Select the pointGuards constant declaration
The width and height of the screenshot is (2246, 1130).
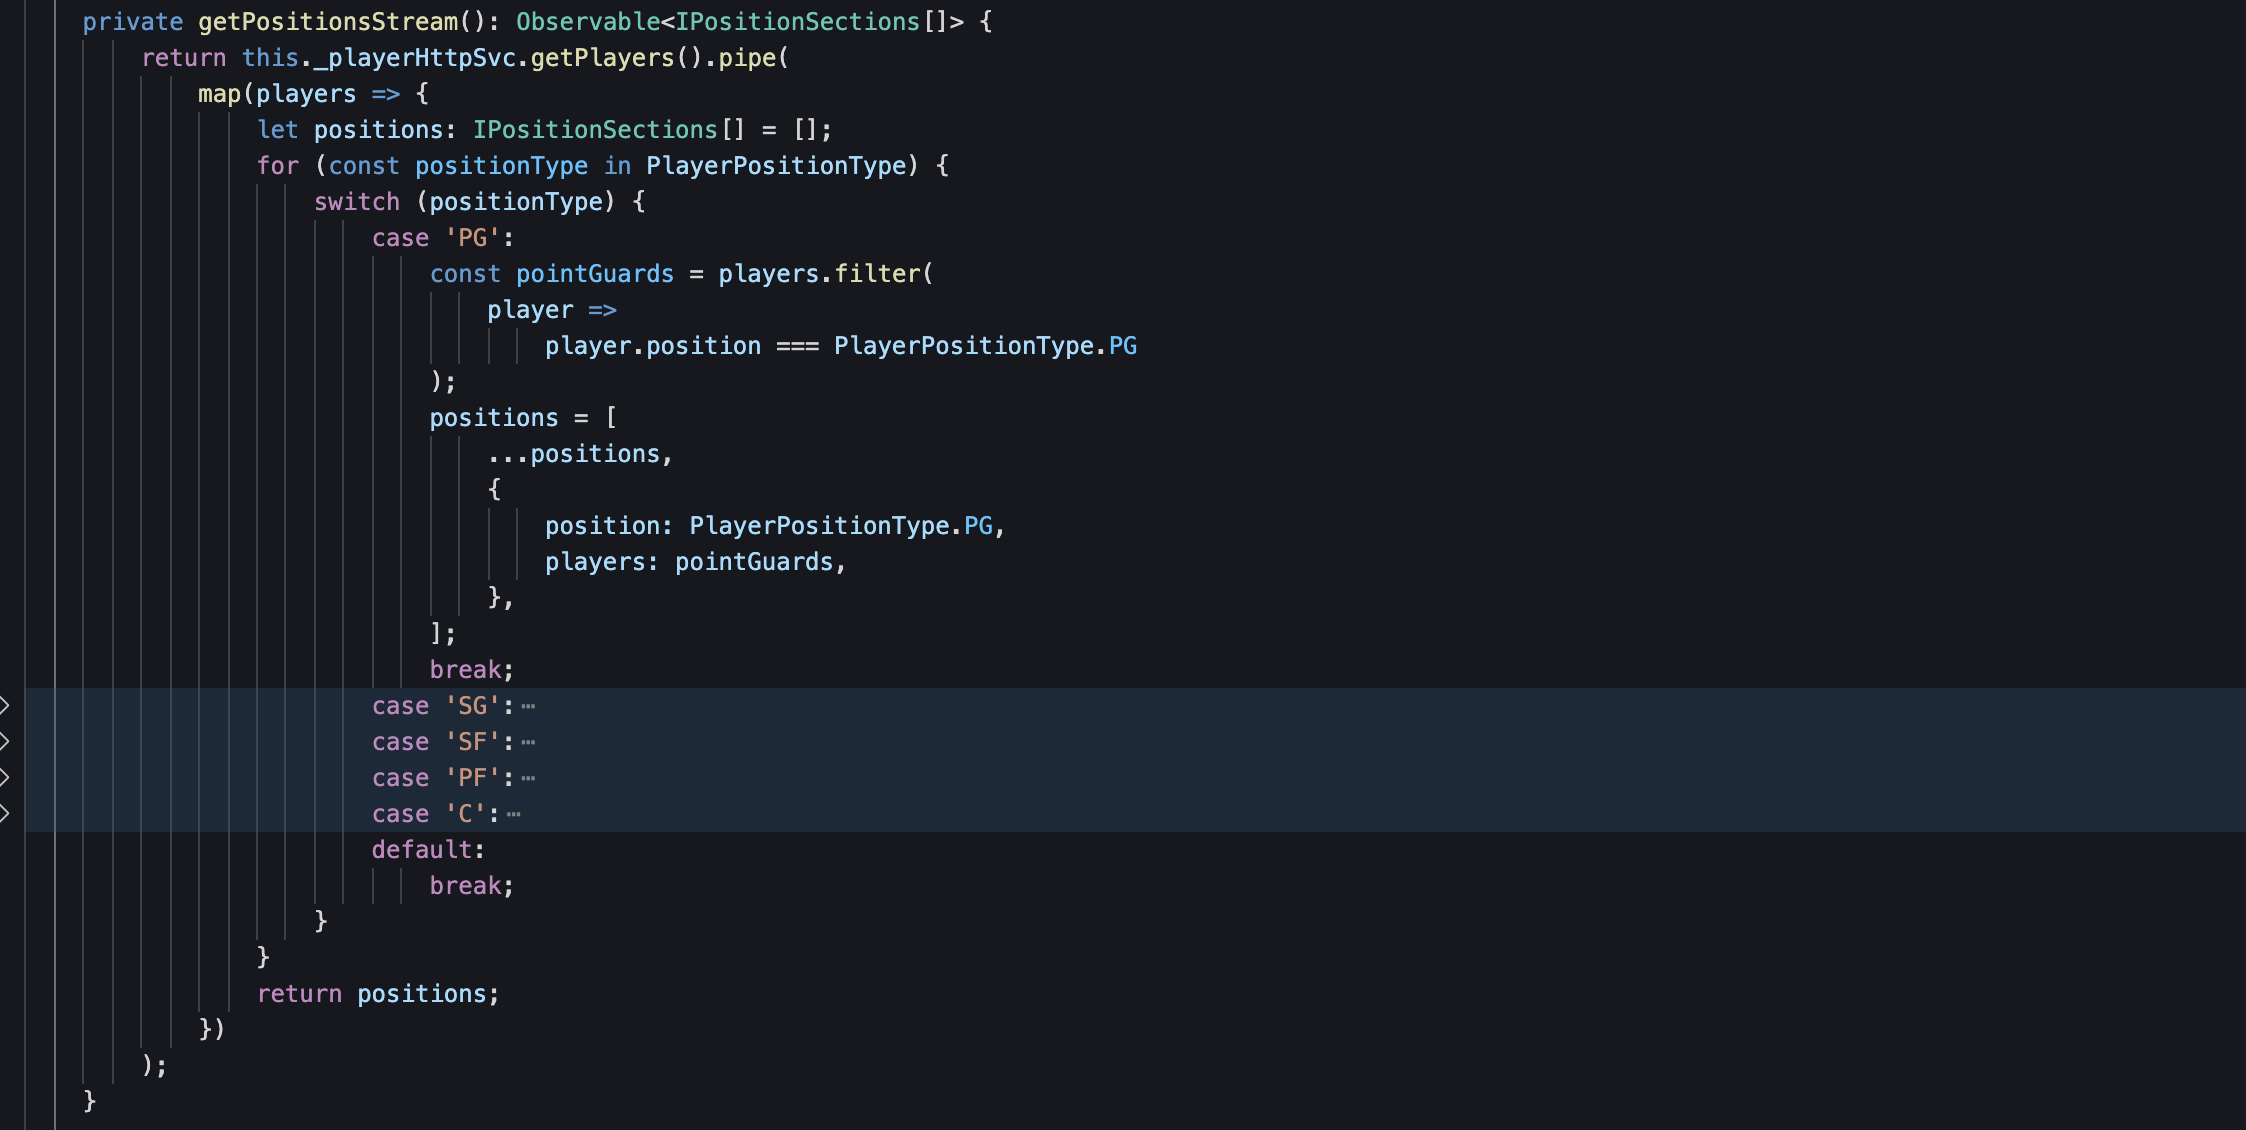click(595, 273)
